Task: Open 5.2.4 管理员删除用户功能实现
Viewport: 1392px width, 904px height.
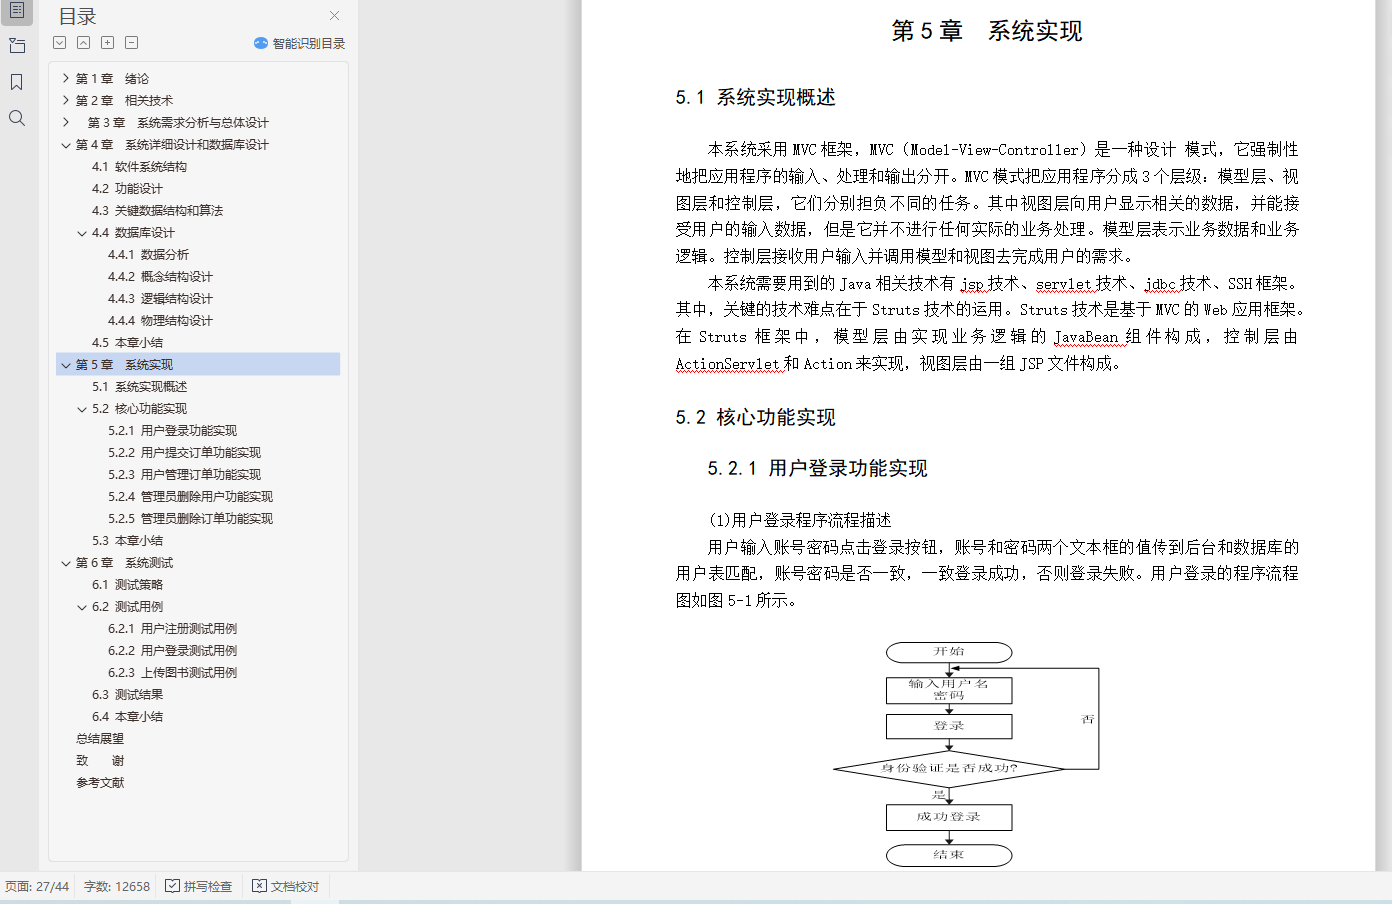Action: coord(190,496)
